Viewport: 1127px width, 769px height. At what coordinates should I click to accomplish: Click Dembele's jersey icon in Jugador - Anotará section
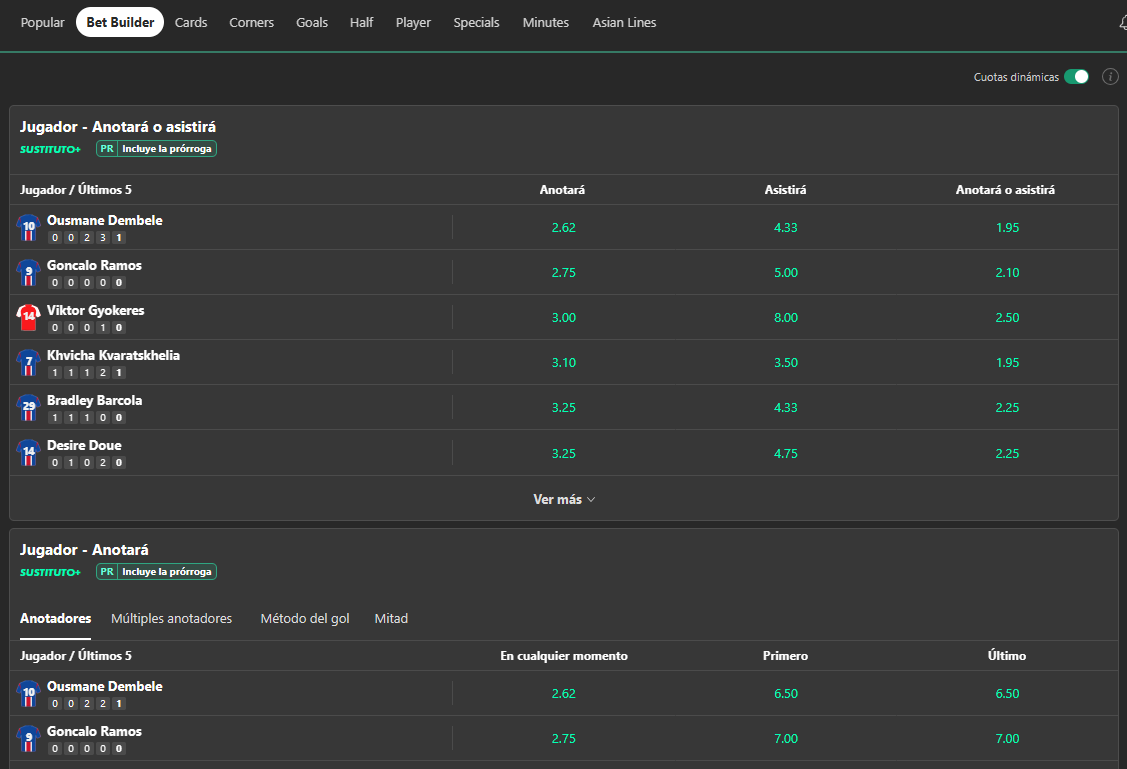pos(29,694)
